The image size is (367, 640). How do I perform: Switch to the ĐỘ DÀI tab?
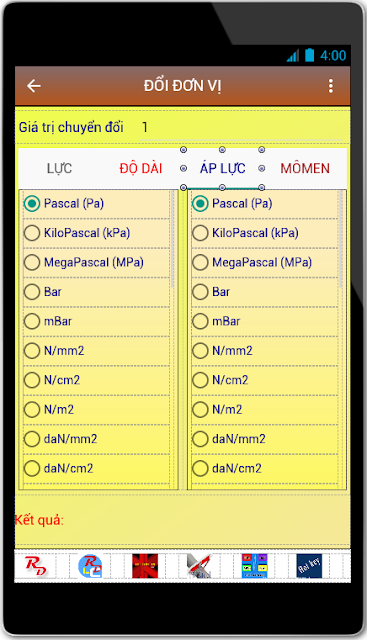pos(141,168)
